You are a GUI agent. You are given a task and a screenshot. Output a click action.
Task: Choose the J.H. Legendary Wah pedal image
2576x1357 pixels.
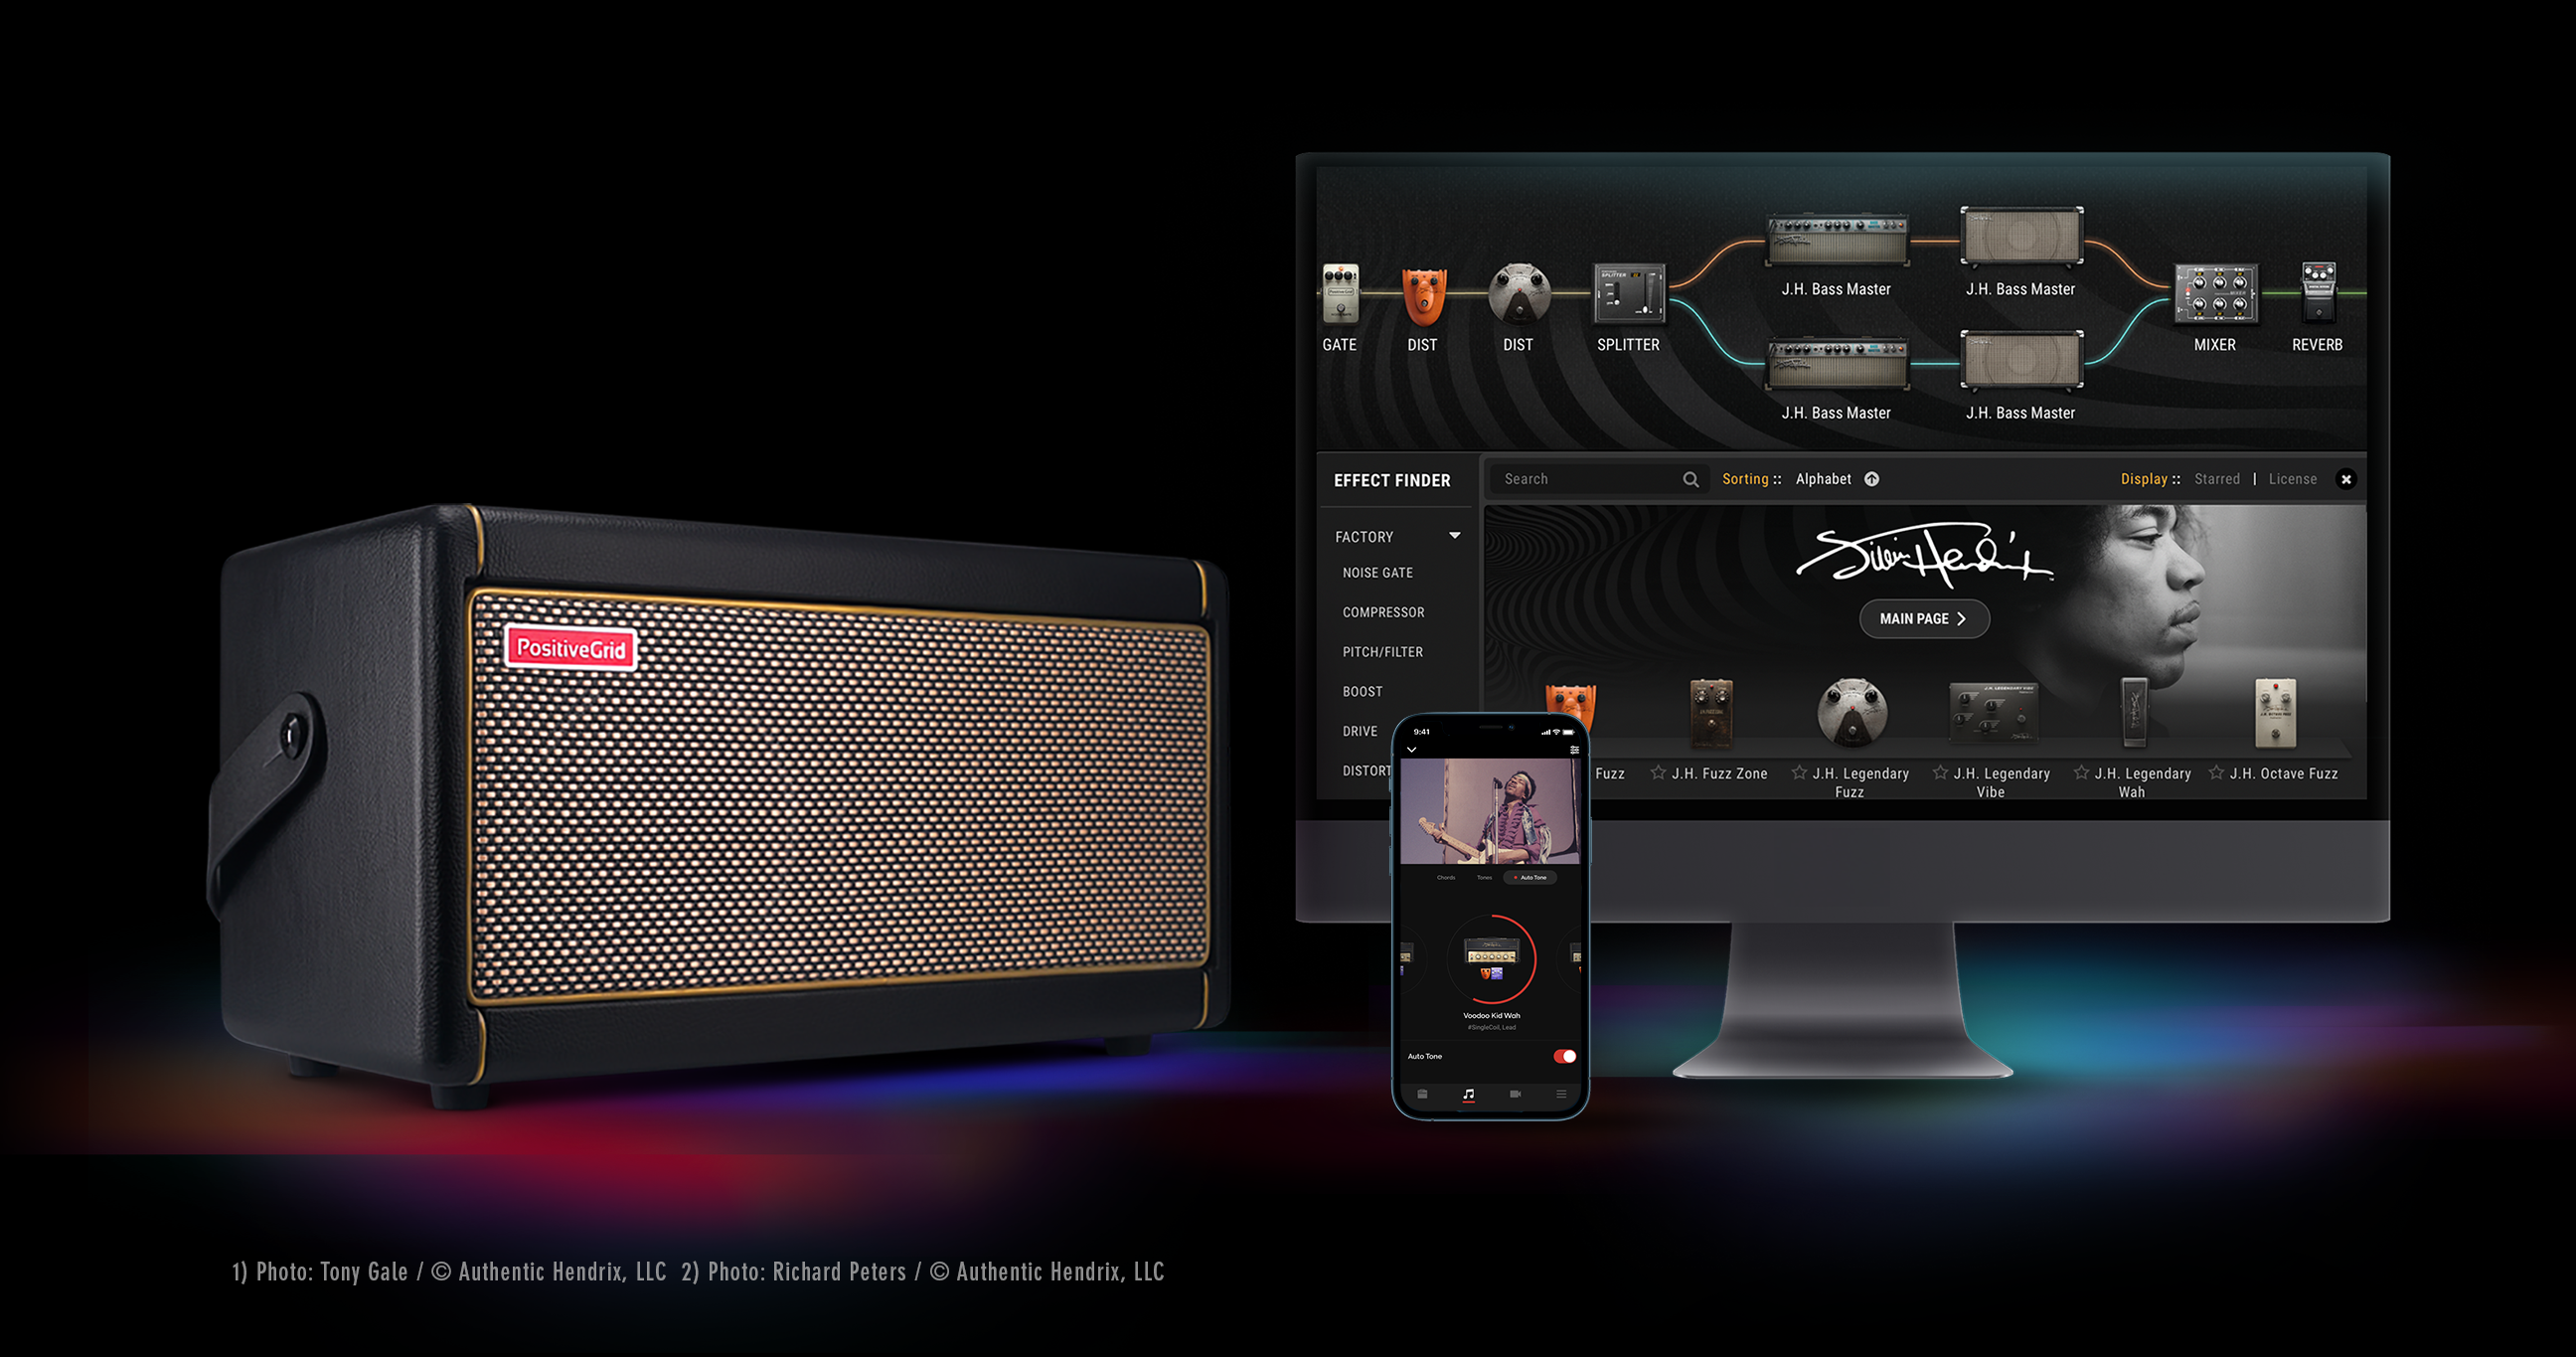pos(2133,713)
